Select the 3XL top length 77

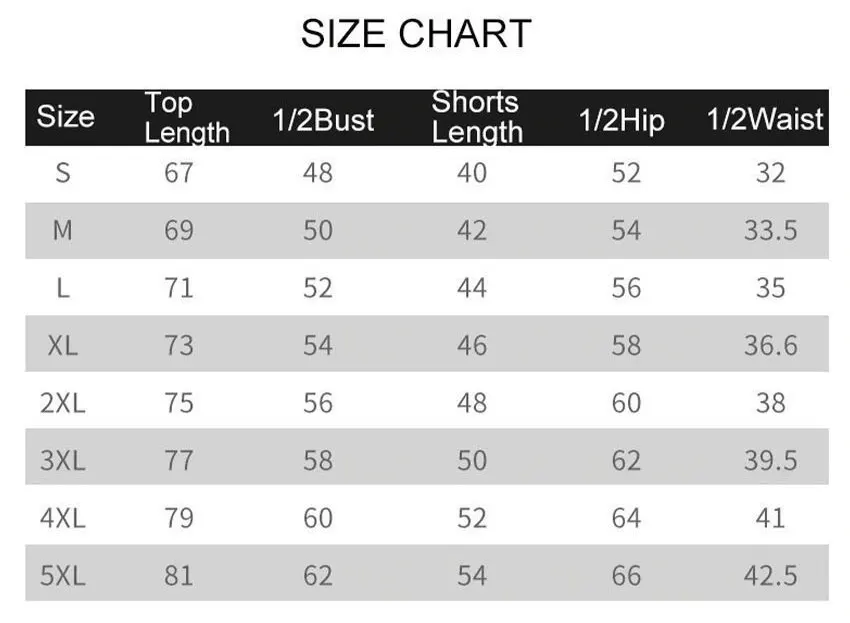pyautogui.click(x=178, y=461)
